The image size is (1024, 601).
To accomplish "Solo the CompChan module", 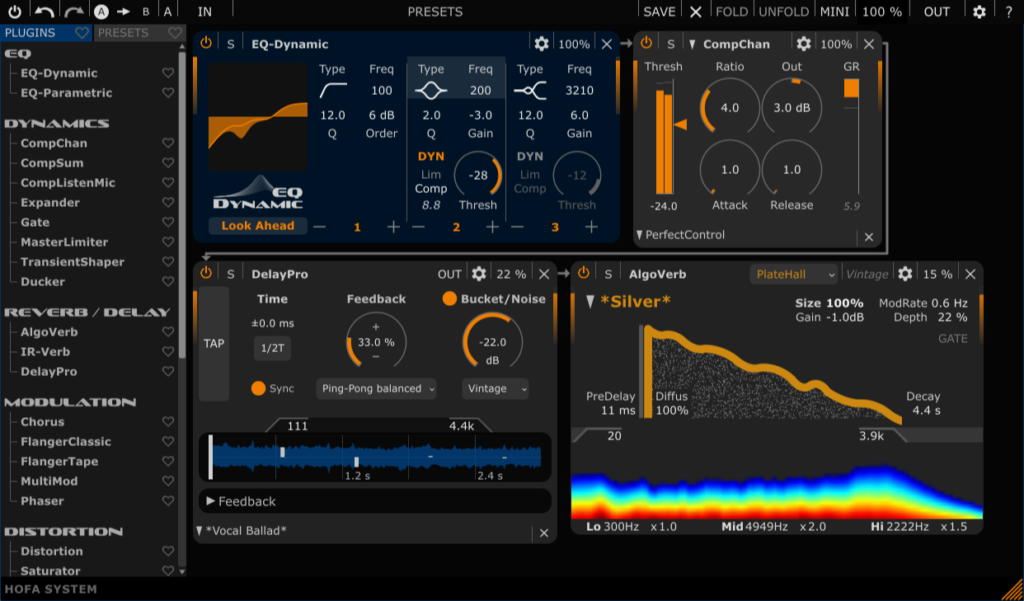I will (x=671, y=44).
